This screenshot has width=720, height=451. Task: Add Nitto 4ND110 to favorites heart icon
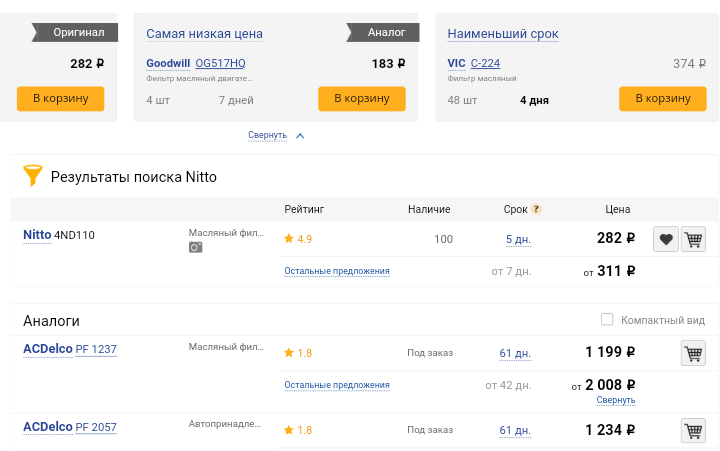[666, 239]
